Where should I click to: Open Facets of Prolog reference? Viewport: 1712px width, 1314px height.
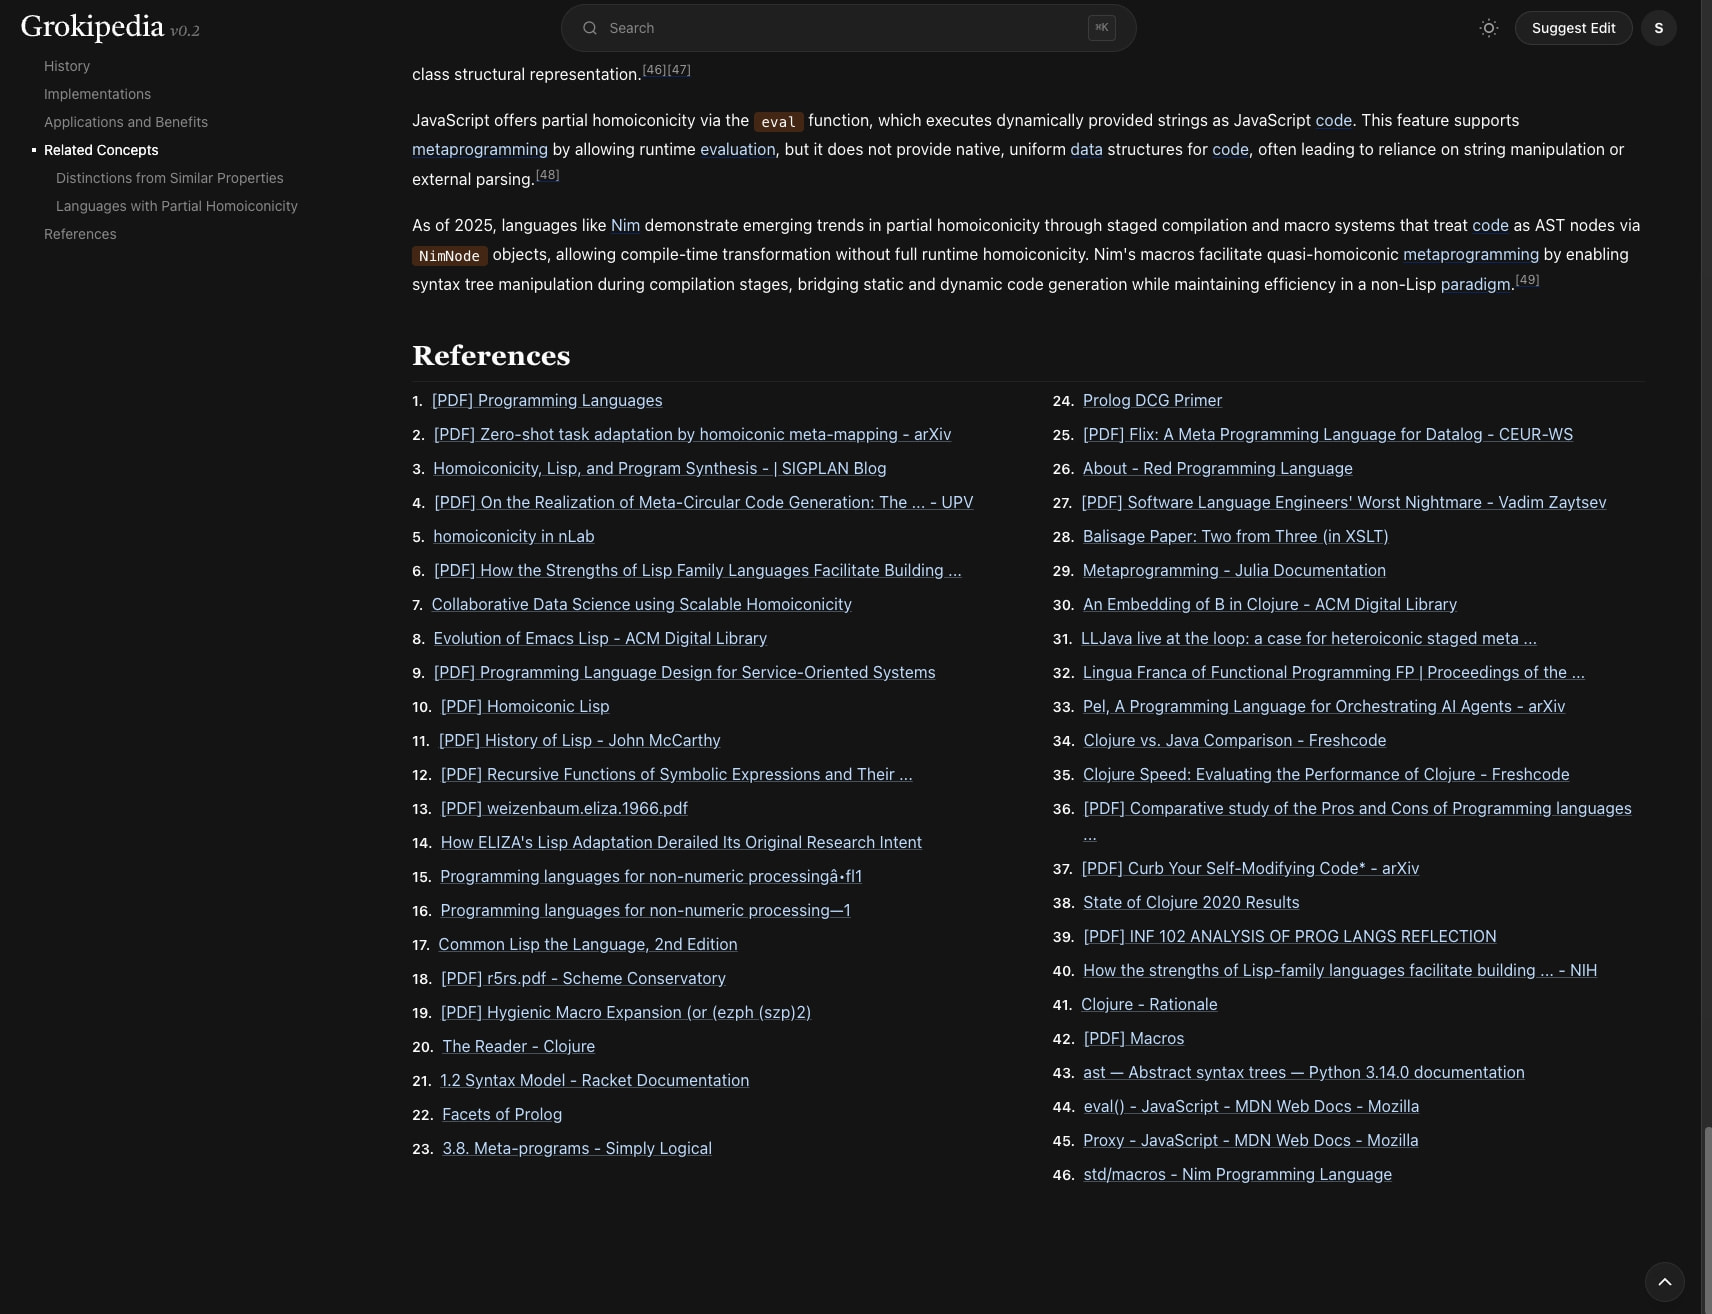point(502,1114)
